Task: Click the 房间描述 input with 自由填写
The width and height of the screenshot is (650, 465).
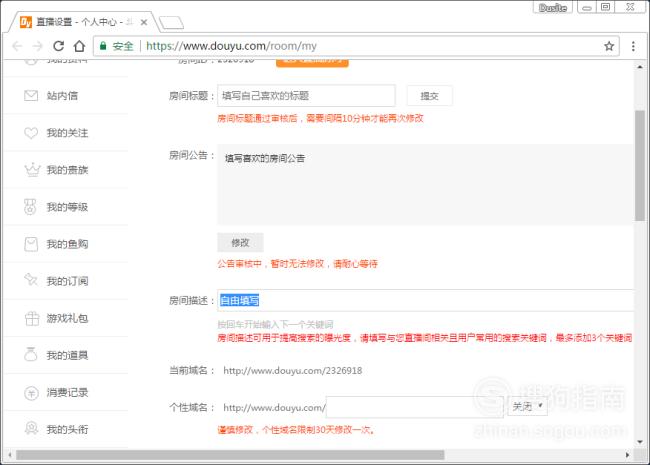Action: coord(425,300)
